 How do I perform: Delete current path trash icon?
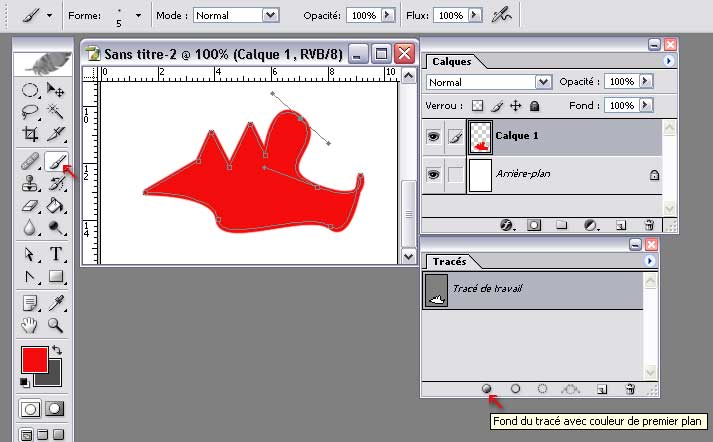click(630, 389)
